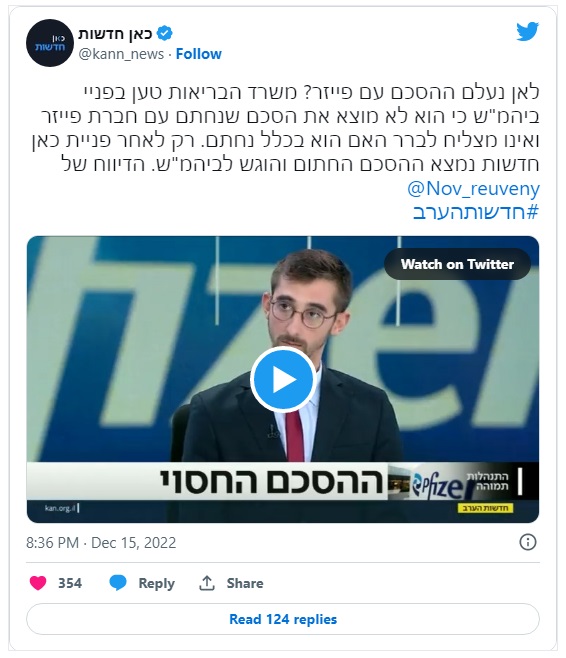The height and width of the screenshot is (658, 566).
Task: Click the כאן חדשות display name
Action: pos(115,34)
